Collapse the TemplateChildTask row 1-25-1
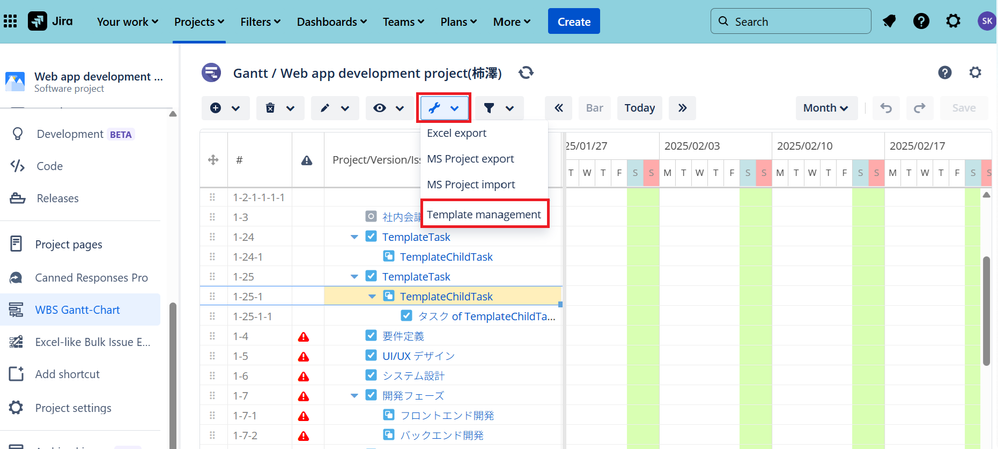Viewport: 998px width, 449px height. coord(372,296)
